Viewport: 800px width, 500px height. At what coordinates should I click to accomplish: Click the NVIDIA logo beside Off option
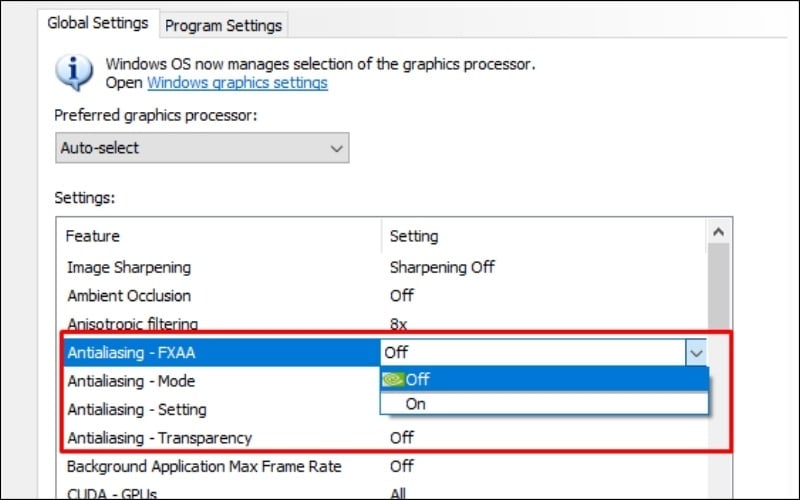393,380
